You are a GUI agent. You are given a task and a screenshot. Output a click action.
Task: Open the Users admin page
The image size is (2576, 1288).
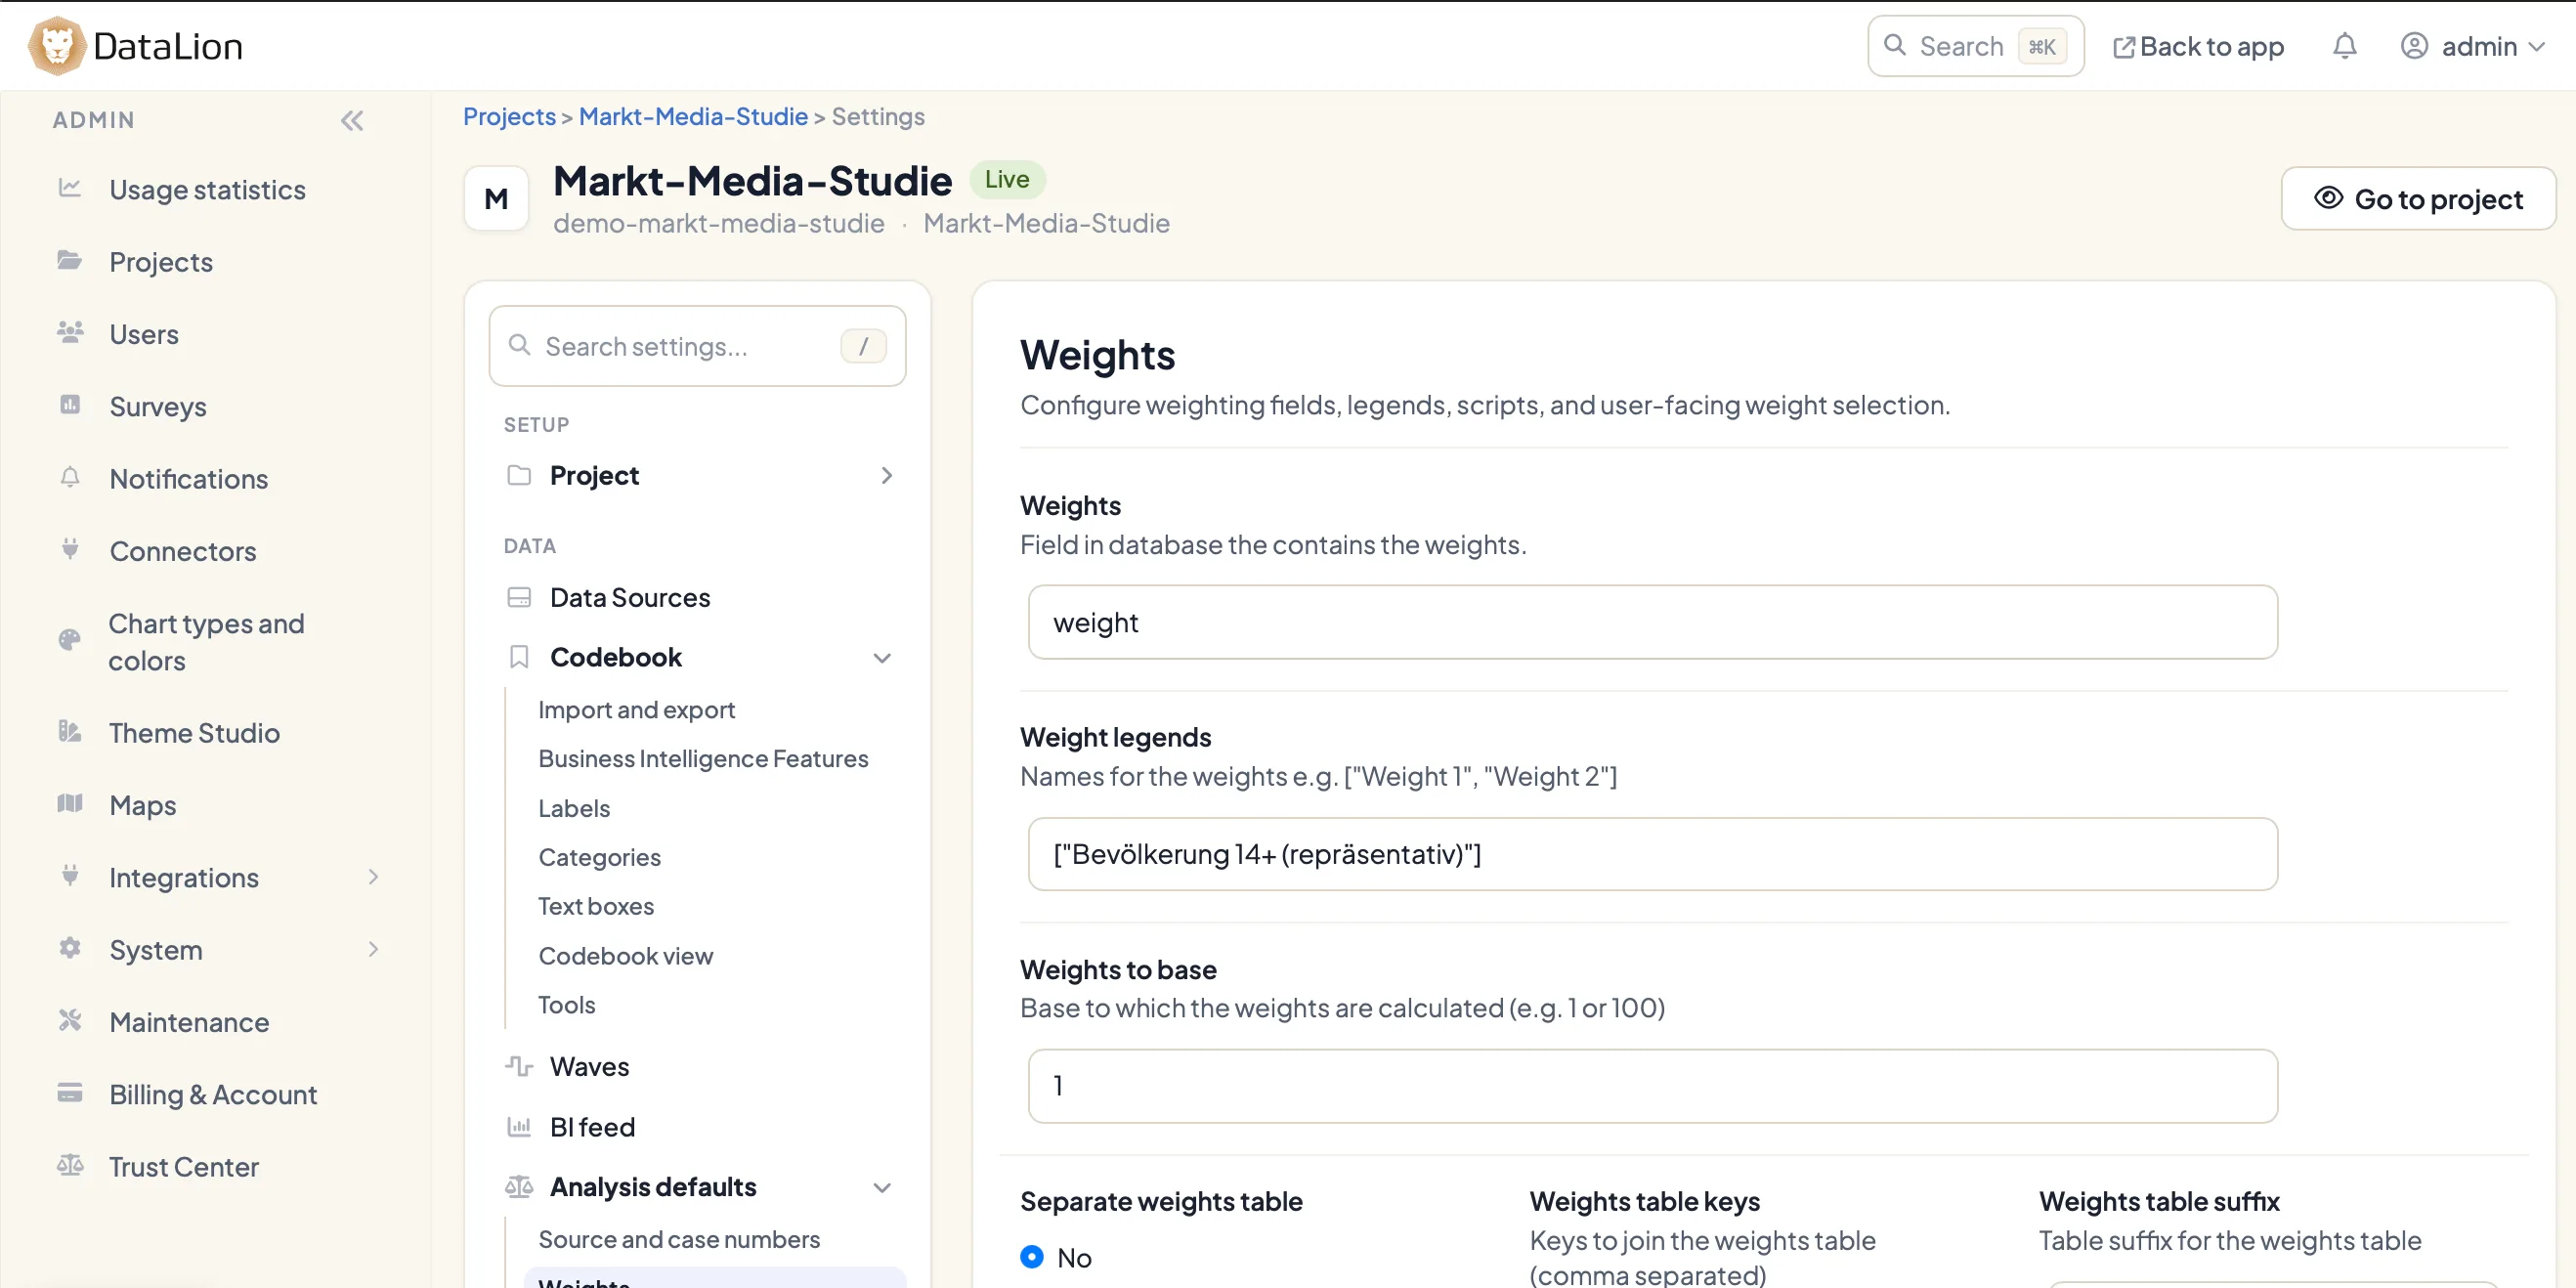[x=144, y=334]
